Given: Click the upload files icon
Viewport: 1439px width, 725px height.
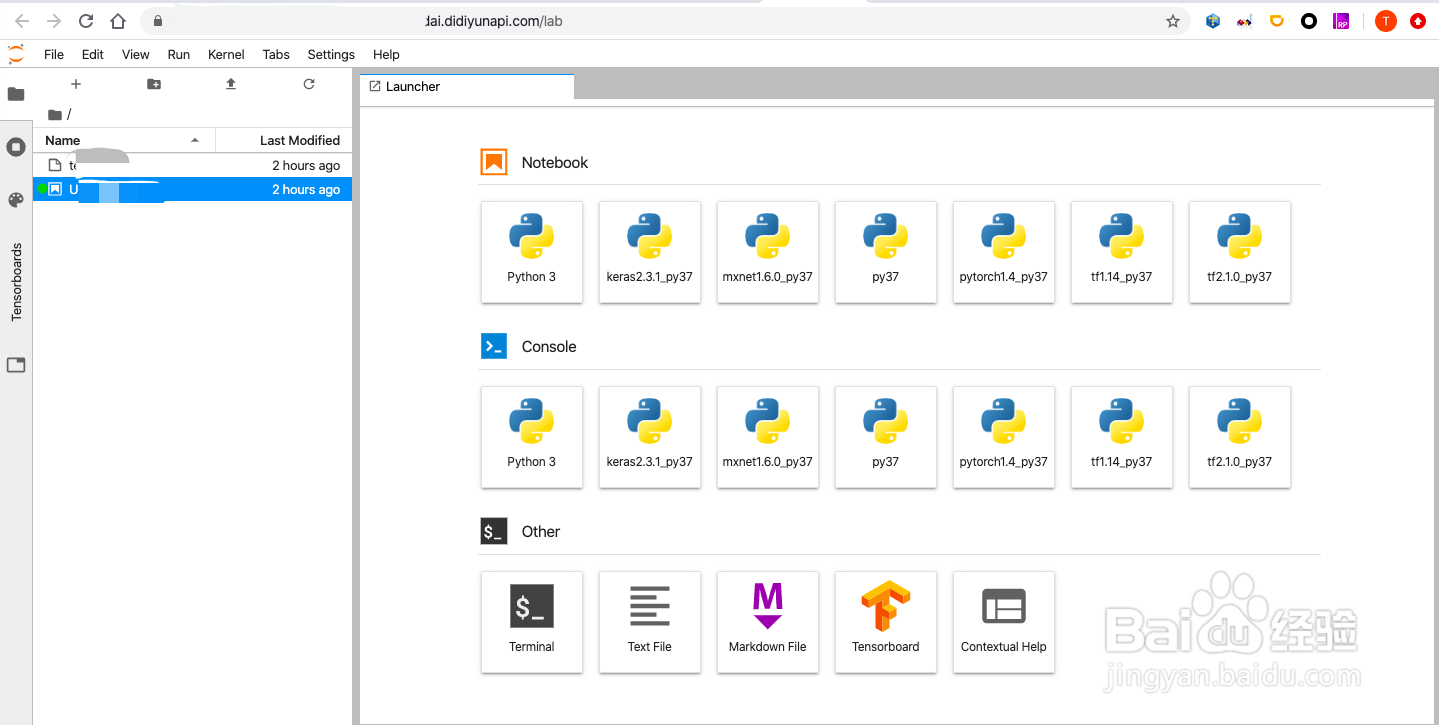Looking at the screenshot, I should click(231, 85).
